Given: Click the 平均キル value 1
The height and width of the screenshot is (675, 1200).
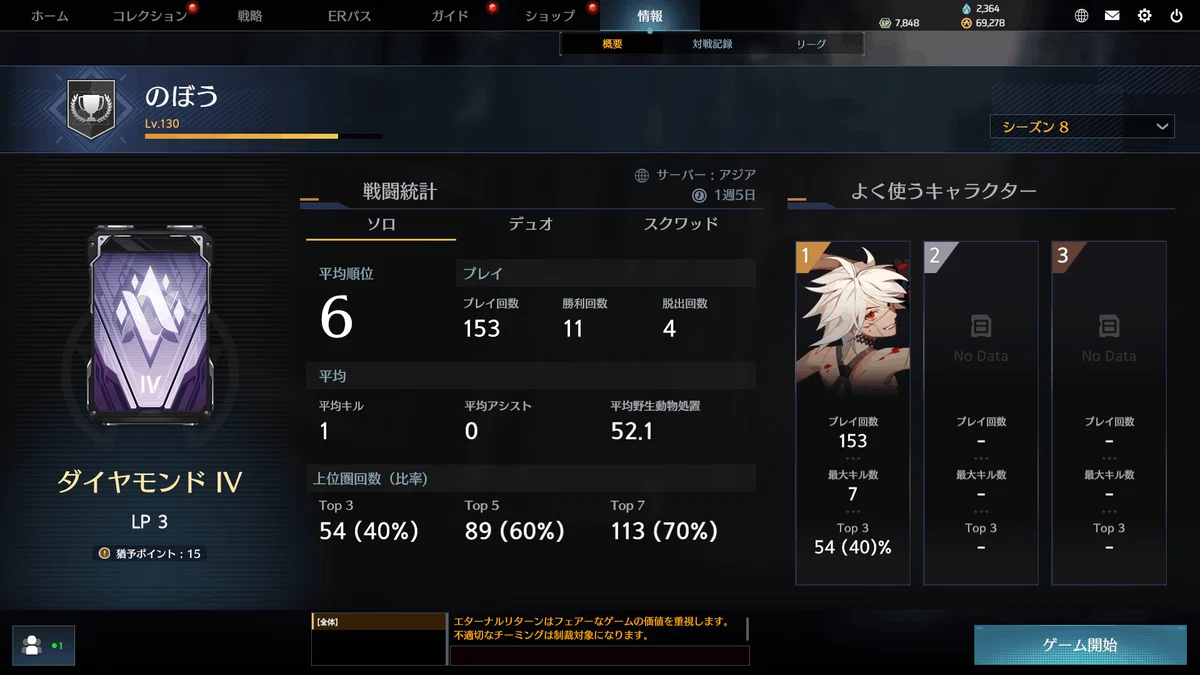Looking at the screenshot, I should tap(324, 431).
